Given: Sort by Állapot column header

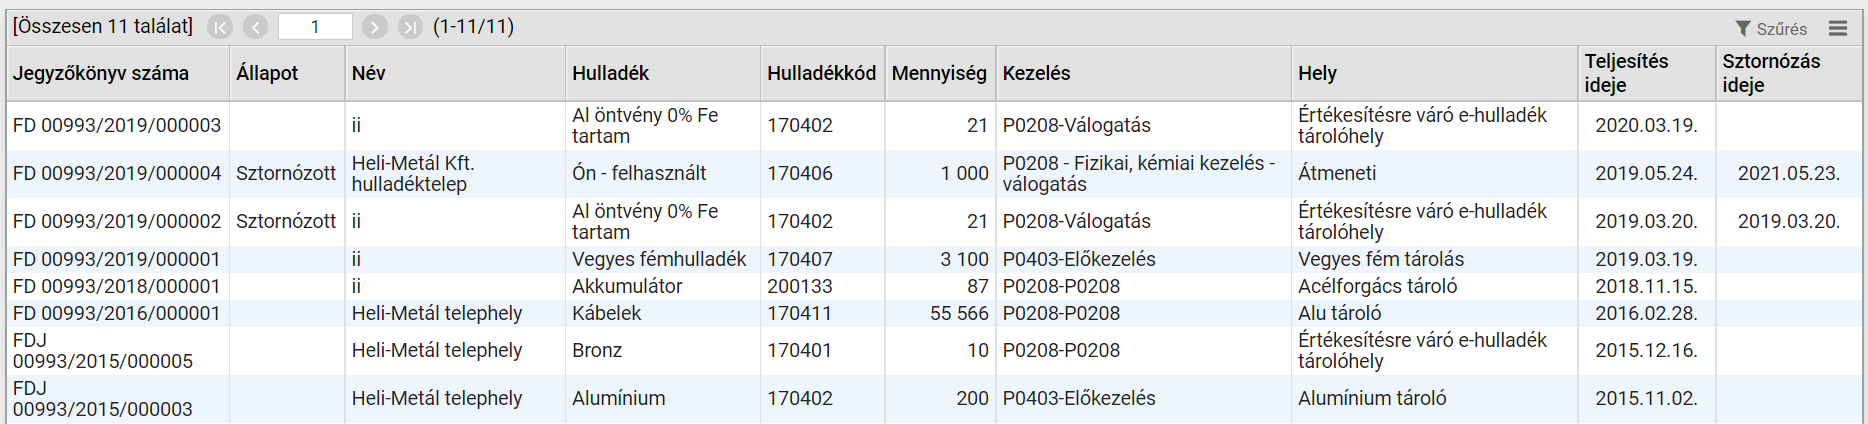Looking at the screenshot, I should pos(287,73).
